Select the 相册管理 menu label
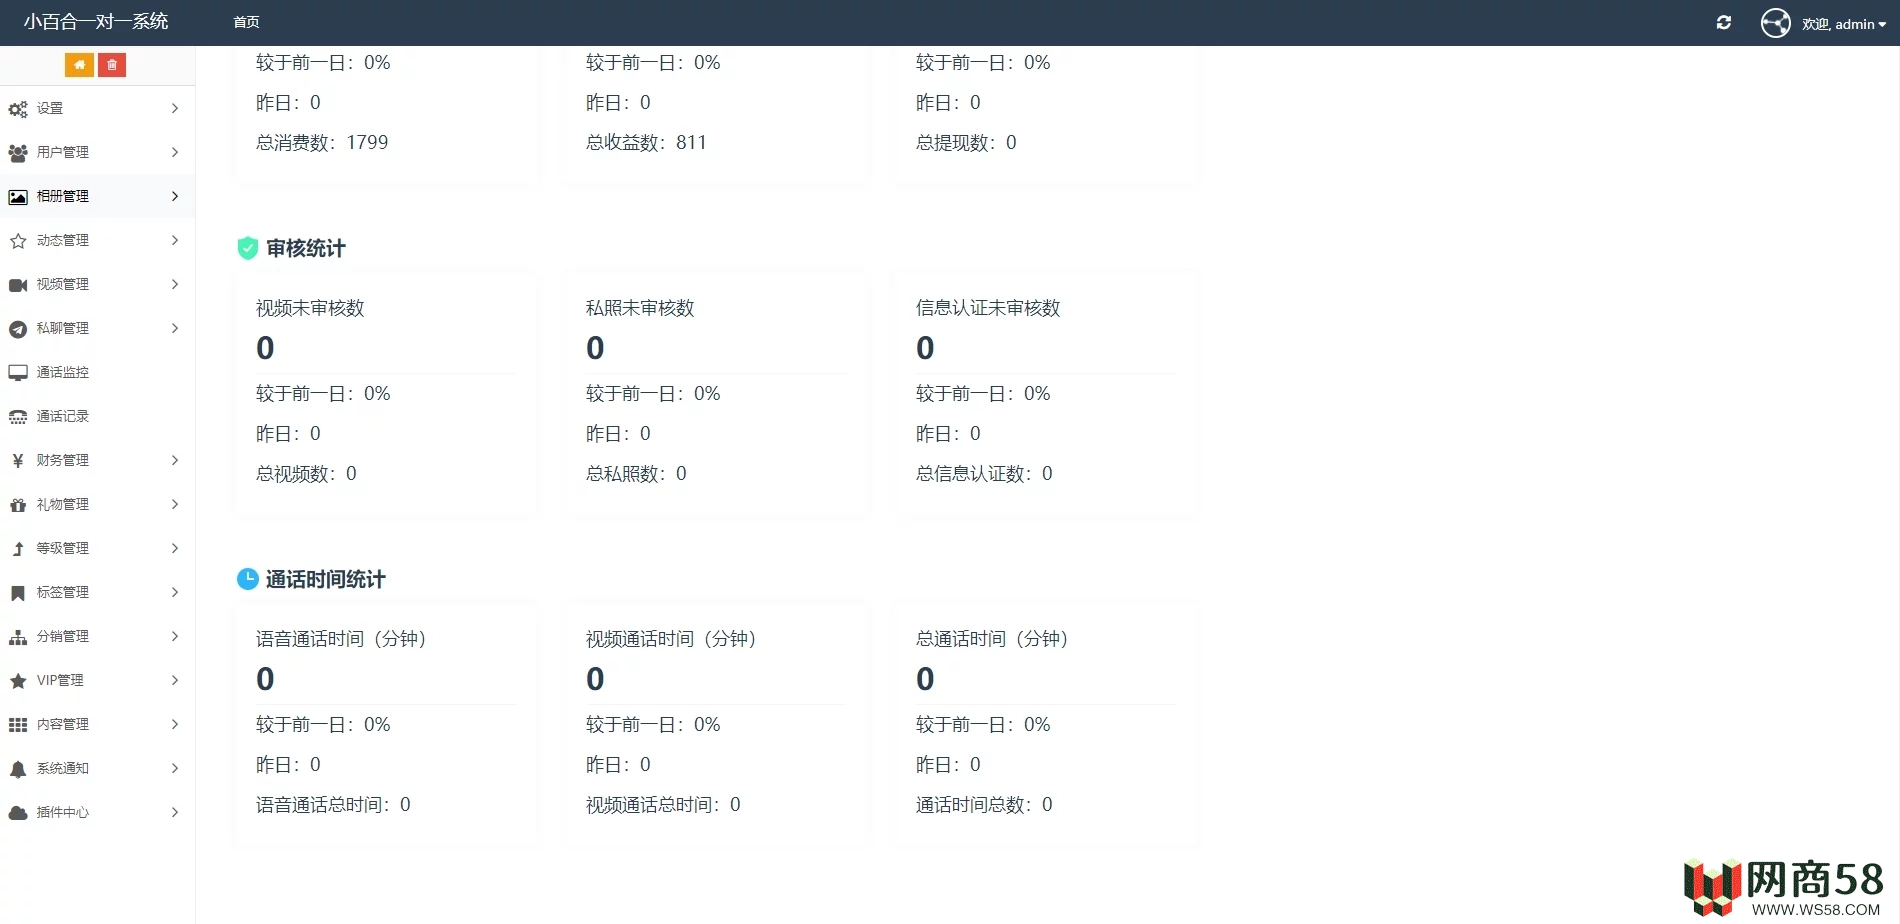The width and height of the screenshot is (1900, 924). pyautogui.click(x=63, y=196)
